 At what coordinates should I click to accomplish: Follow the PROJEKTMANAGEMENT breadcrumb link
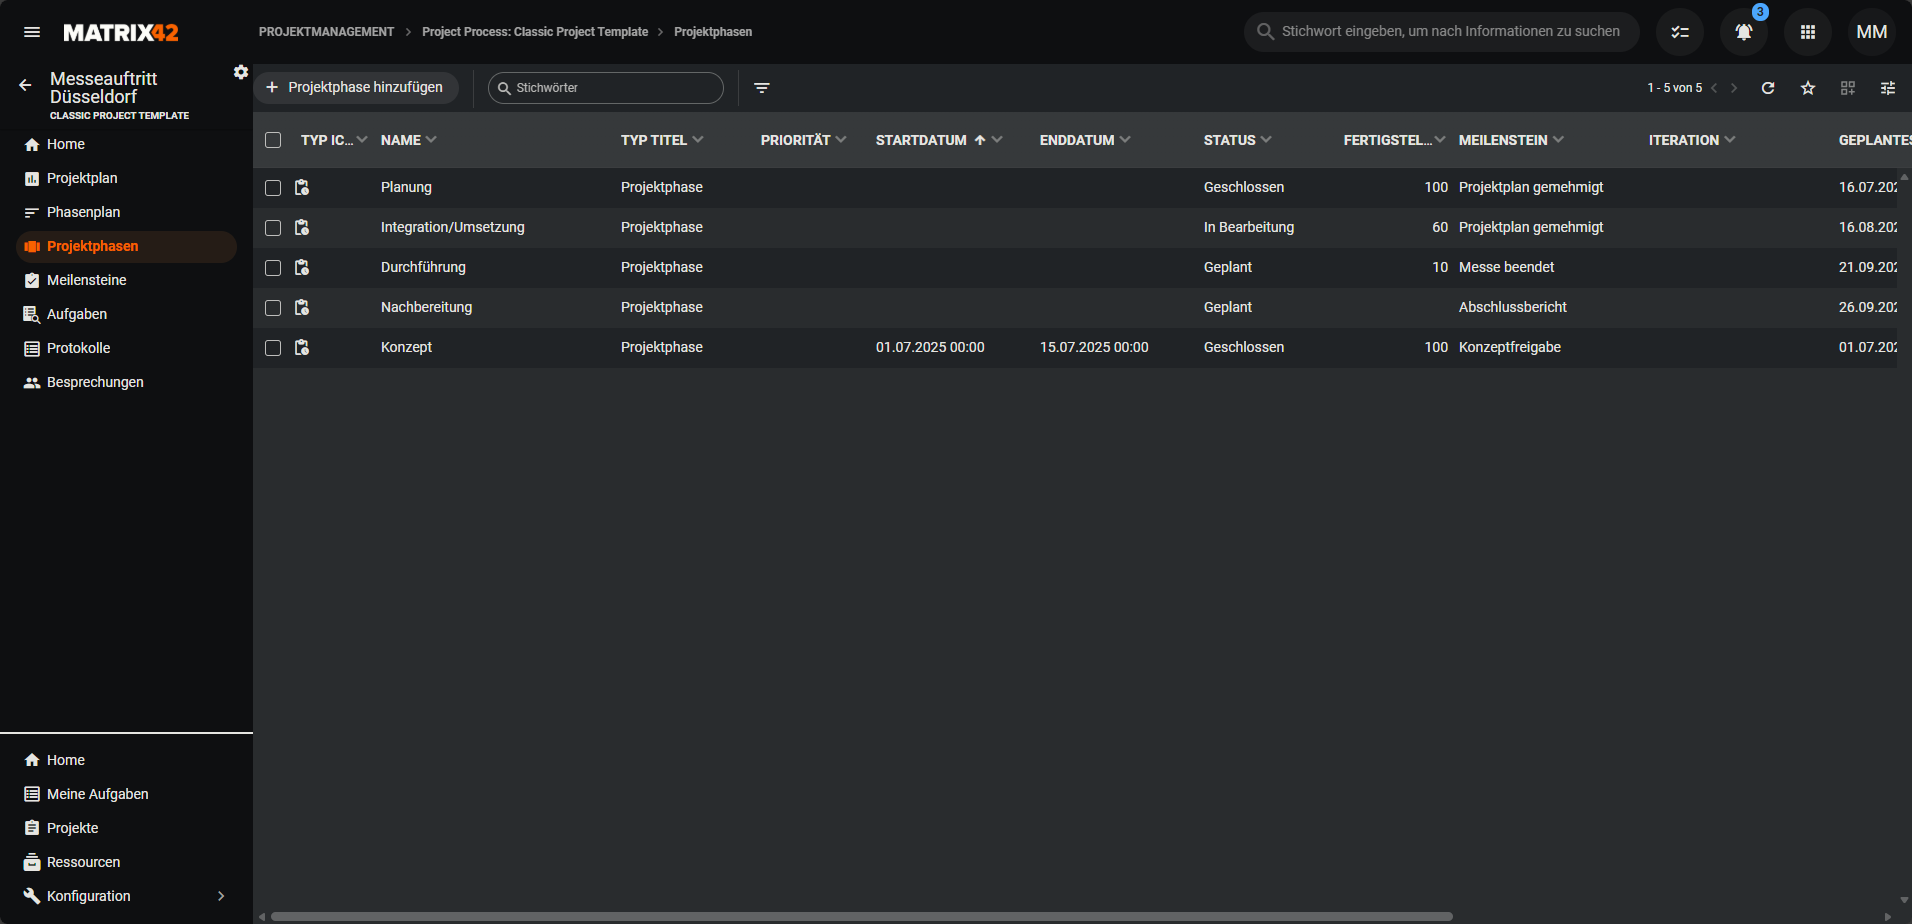[x=326, y=32]
